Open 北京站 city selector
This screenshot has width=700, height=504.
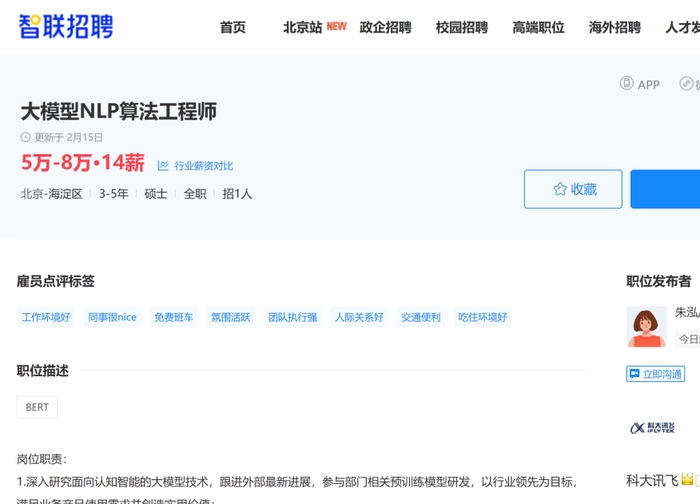(303, 27)
